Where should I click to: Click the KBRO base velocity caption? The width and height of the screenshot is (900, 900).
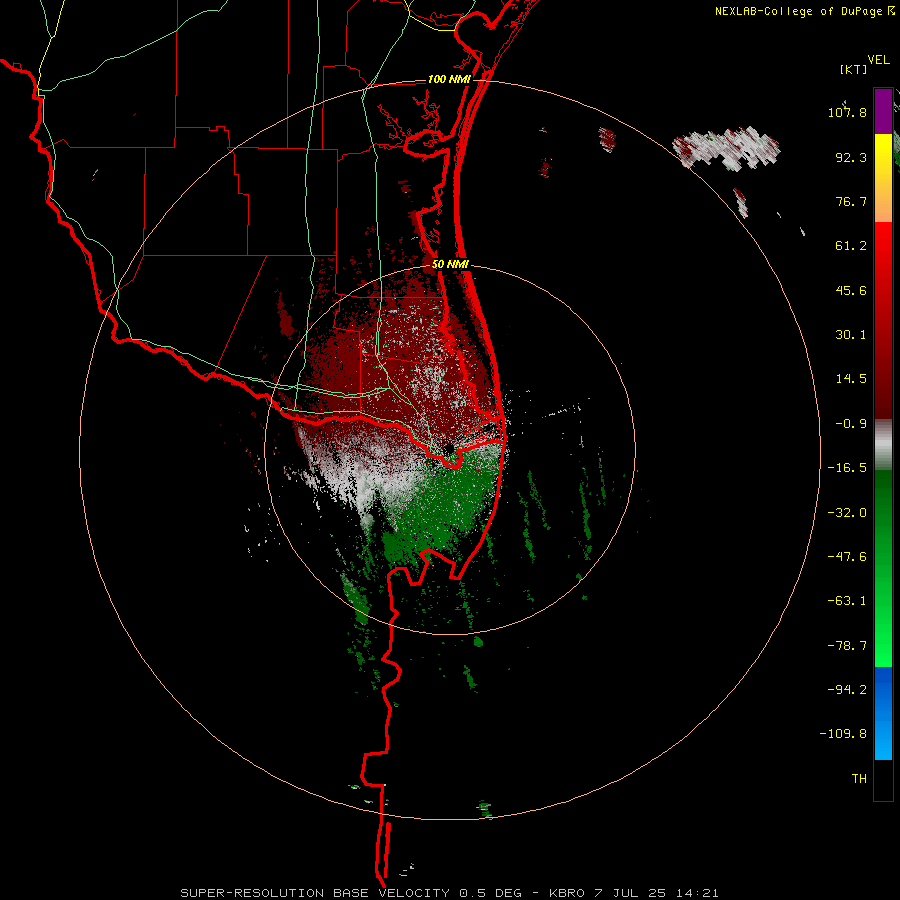449,893
